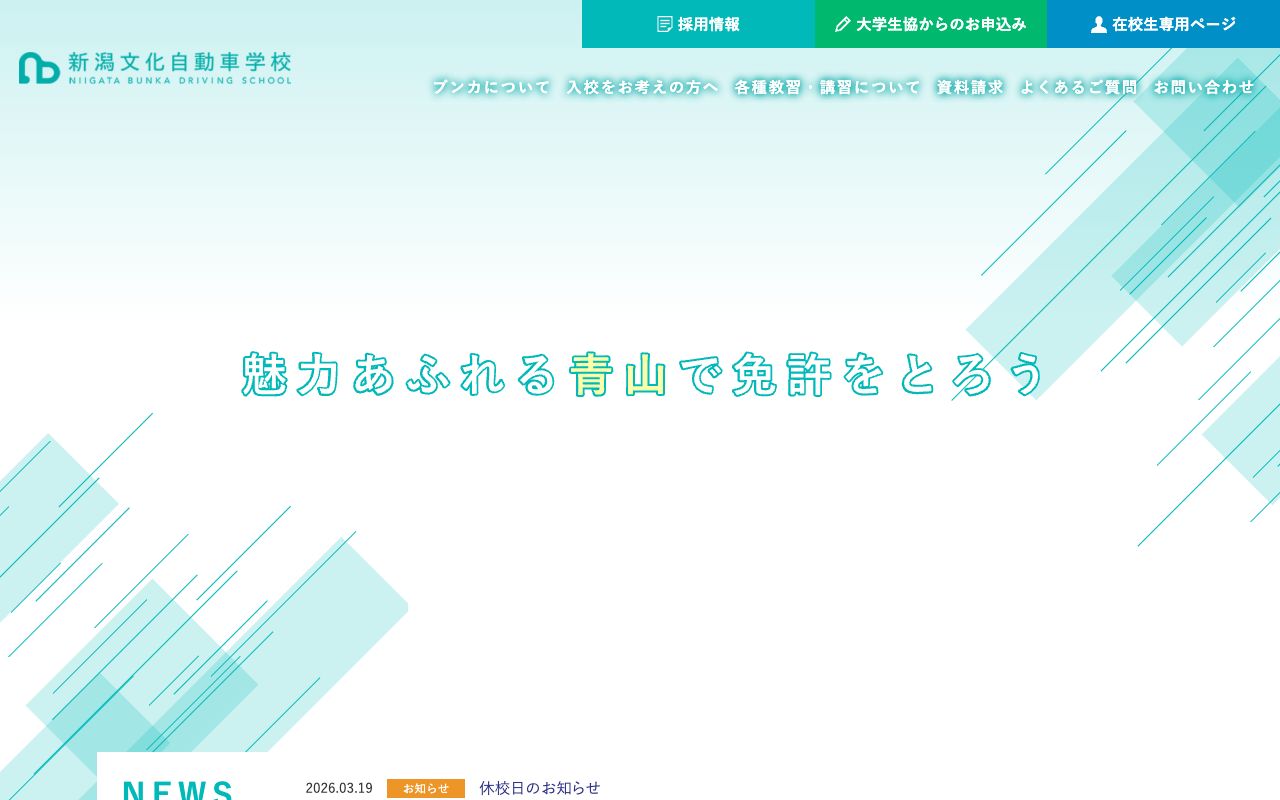Click the Niigata Bunka Driving School logo icon

(x=38, y=67)
